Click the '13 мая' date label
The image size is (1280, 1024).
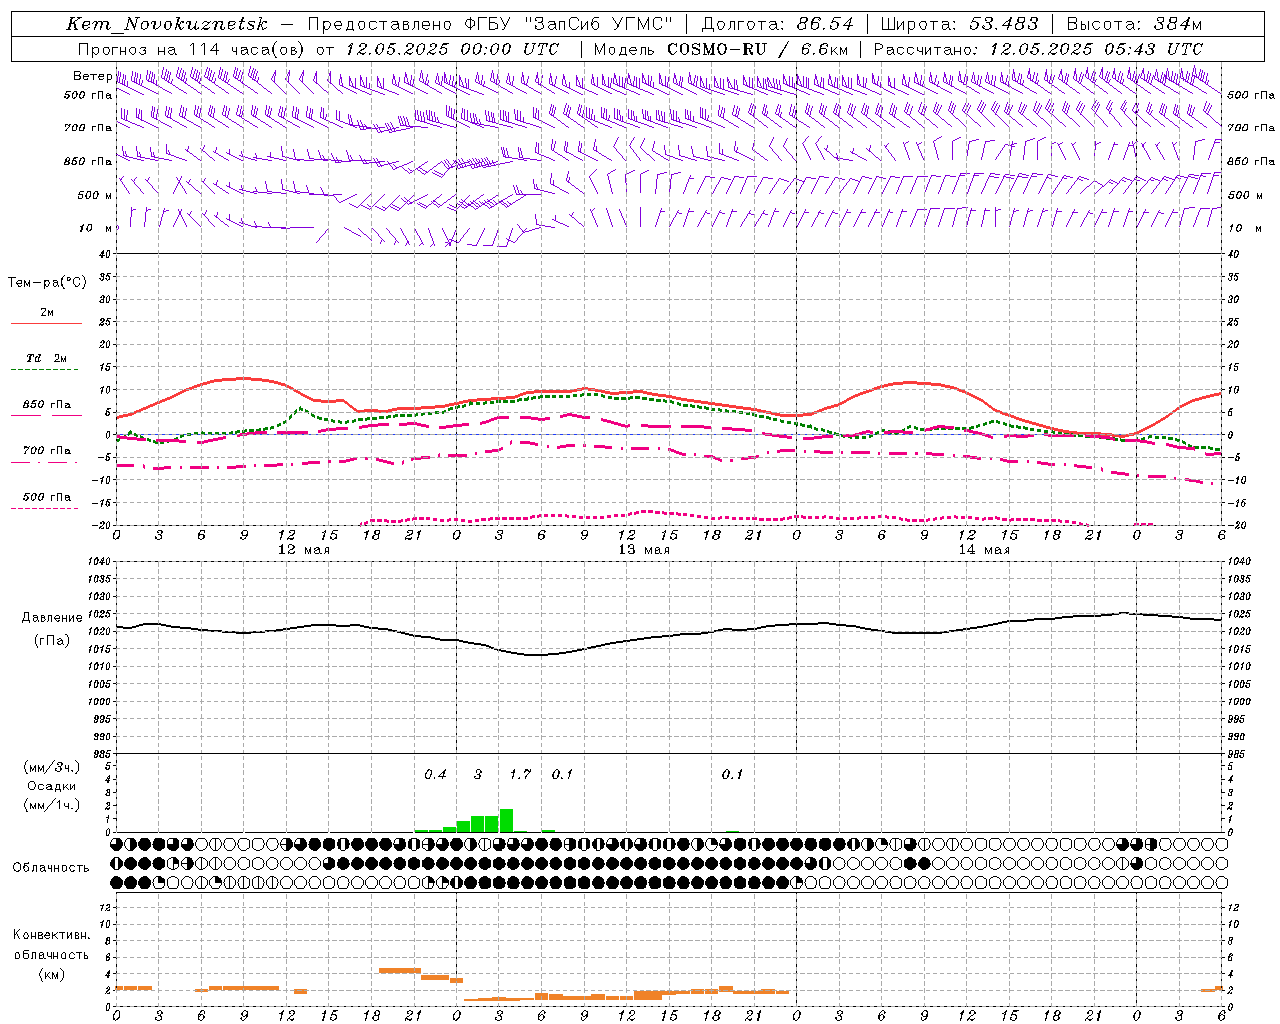644,550
